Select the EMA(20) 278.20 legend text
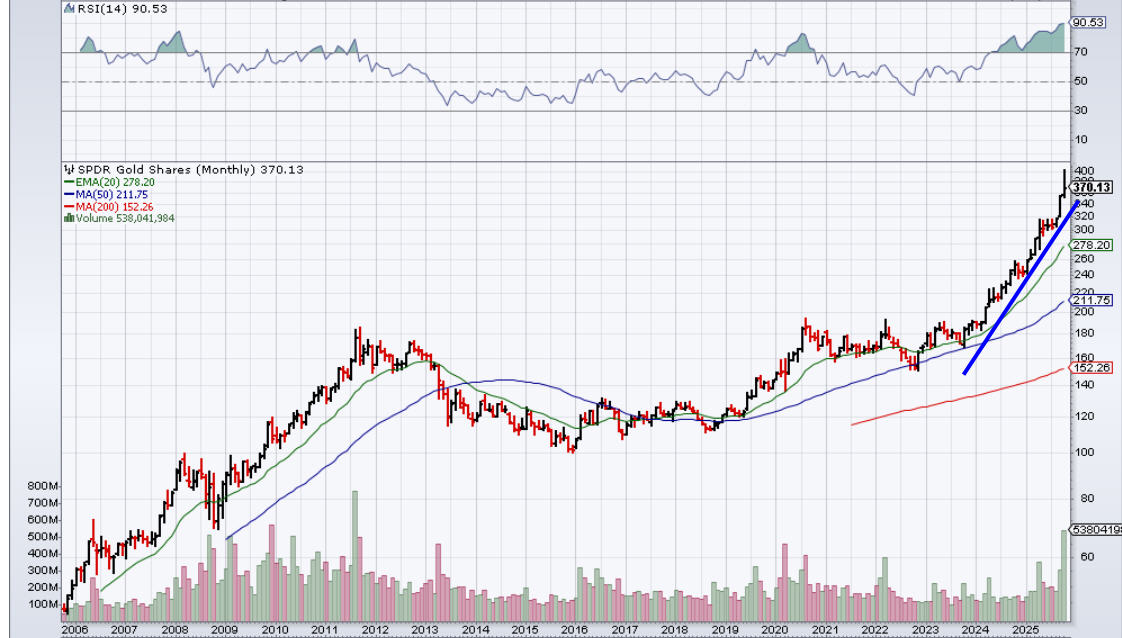Screen dimensions: 1122x638 coord(123,182)
